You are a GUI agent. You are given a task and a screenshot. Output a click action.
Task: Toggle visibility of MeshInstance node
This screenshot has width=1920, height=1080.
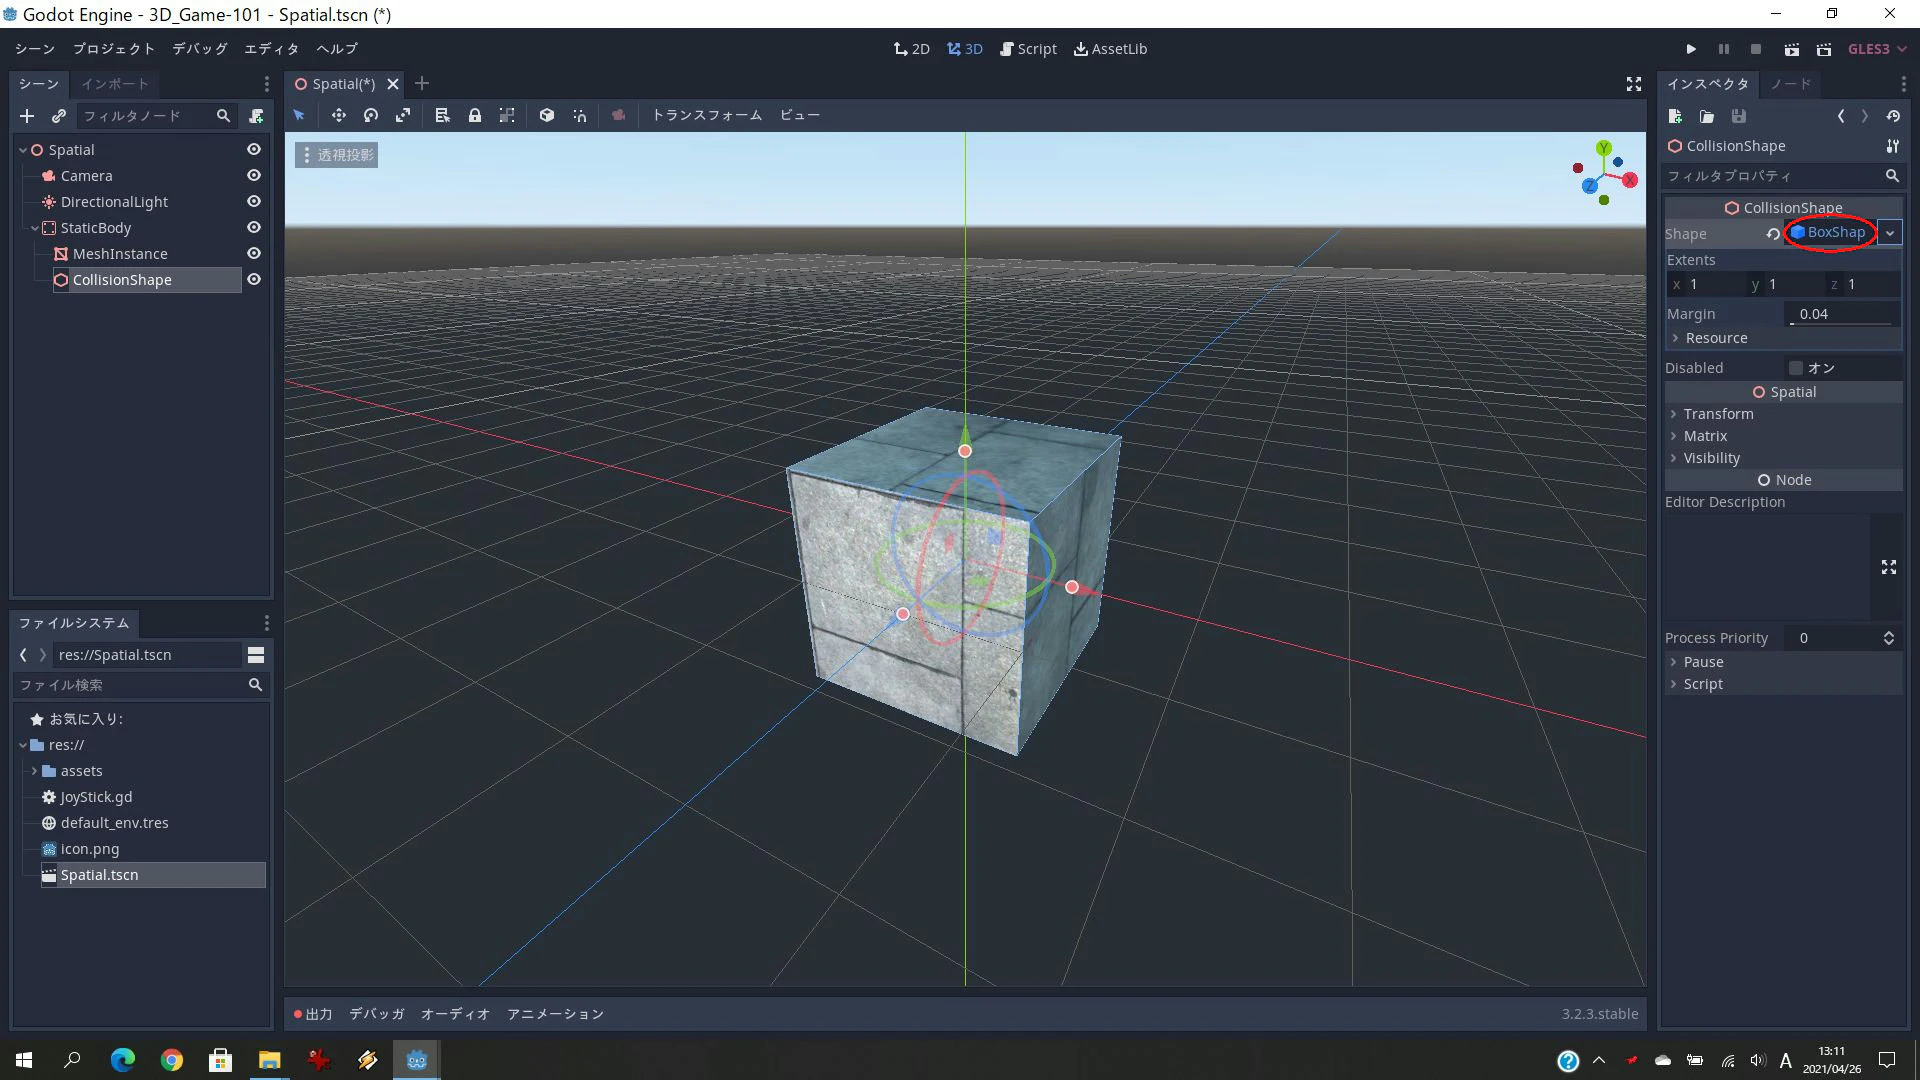tap(254, 253)
